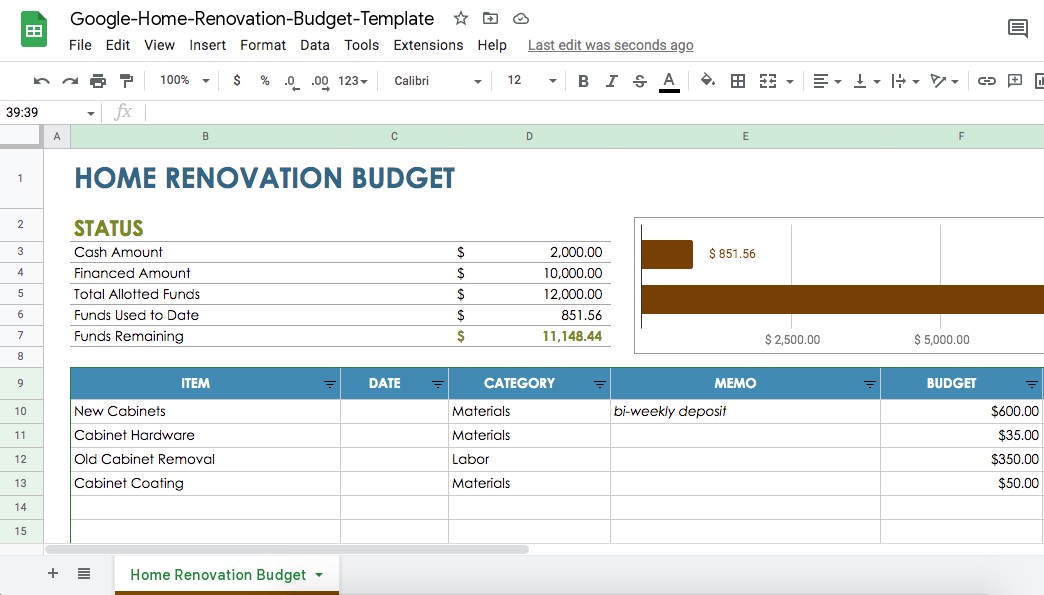Open the View menu
The height and width of the screenshot is (595, 1044).
point(160,45)
